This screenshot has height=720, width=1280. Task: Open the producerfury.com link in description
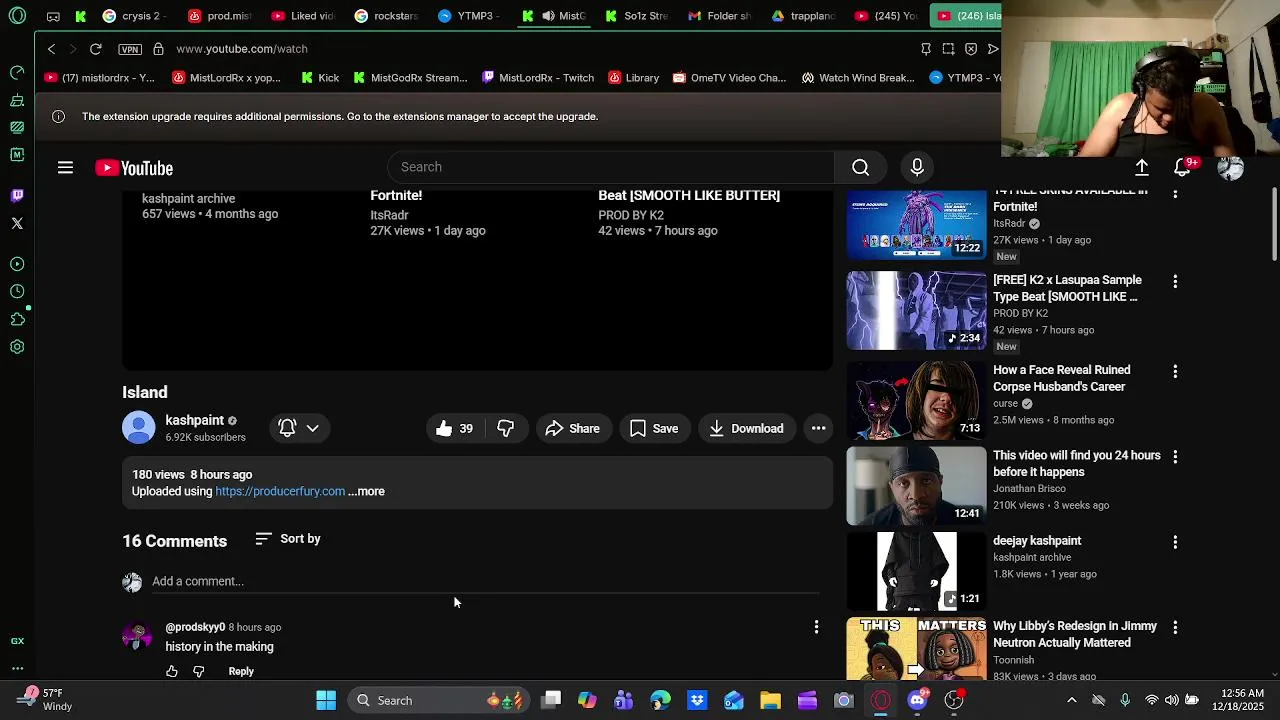(x=280, y=491)
